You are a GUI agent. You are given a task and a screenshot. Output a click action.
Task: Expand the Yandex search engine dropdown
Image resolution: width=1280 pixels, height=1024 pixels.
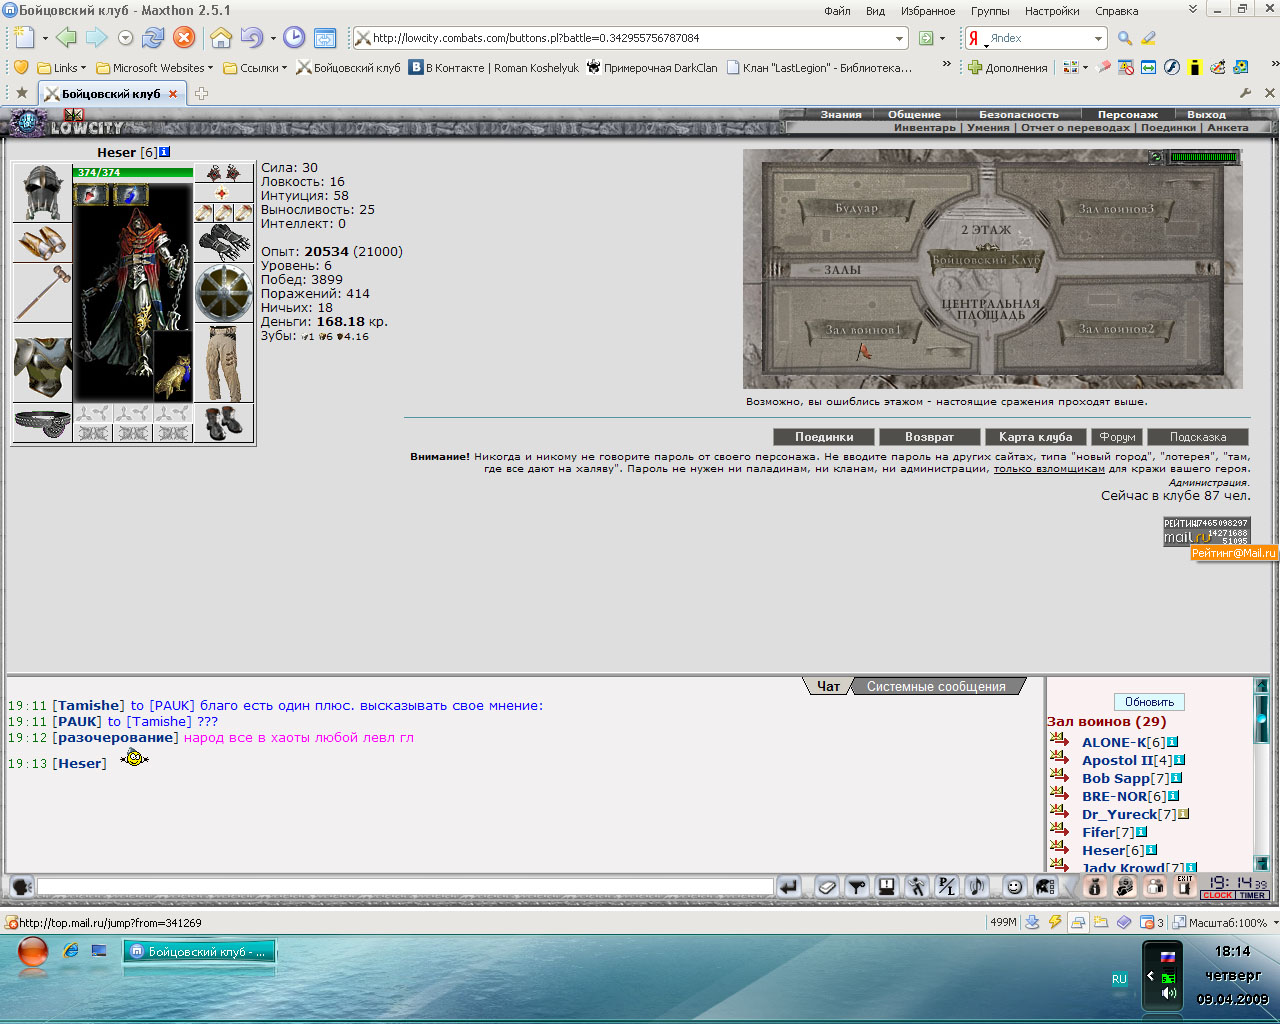click(1098, 38)
